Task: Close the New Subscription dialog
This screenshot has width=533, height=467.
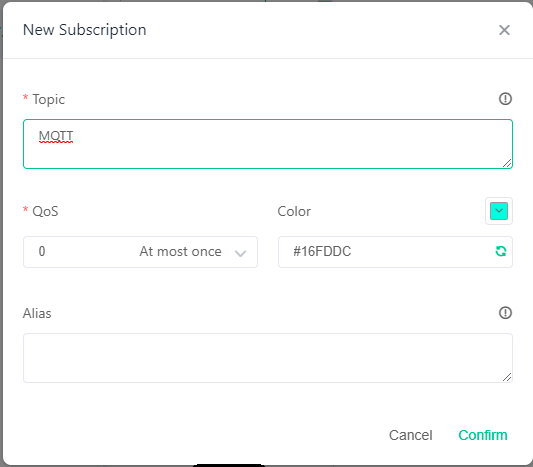Action: [x=504, y=30]
